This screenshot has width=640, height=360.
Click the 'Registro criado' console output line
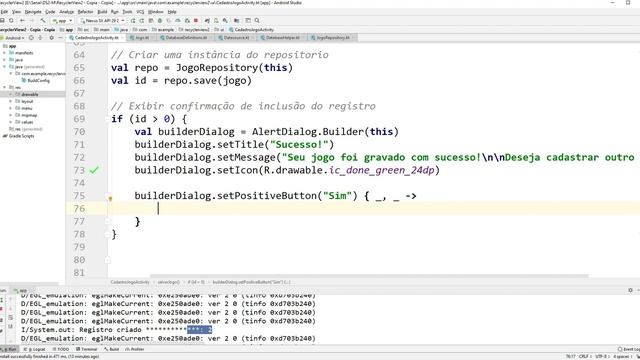[116, 330]
